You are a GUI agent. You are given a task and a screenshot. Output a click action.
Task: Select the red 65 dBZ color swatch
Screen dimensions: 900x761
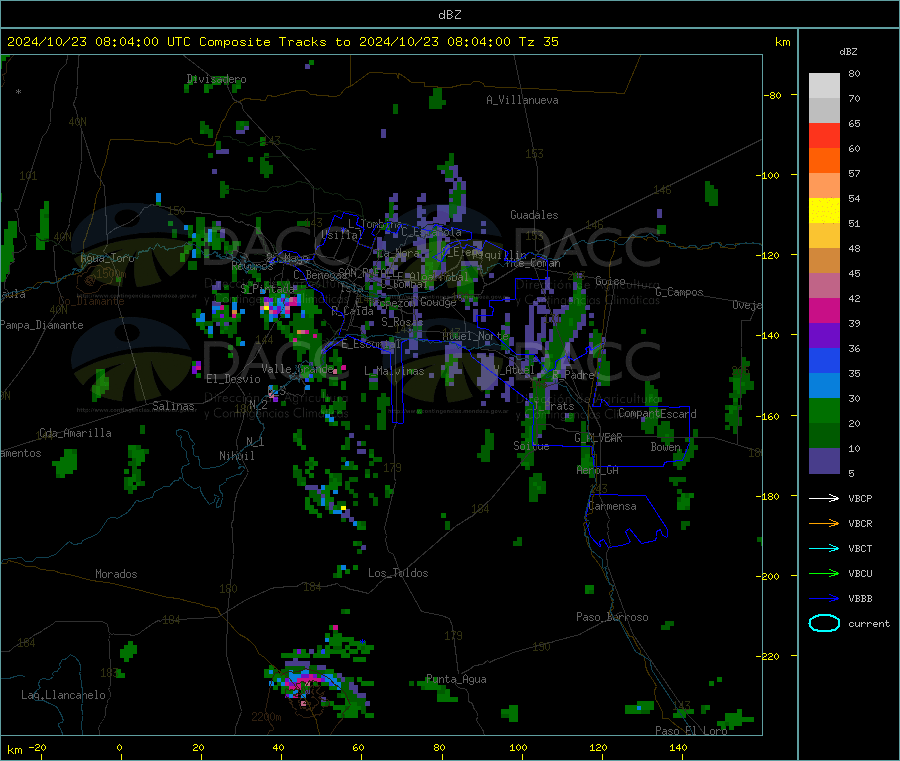pos(824,135)
